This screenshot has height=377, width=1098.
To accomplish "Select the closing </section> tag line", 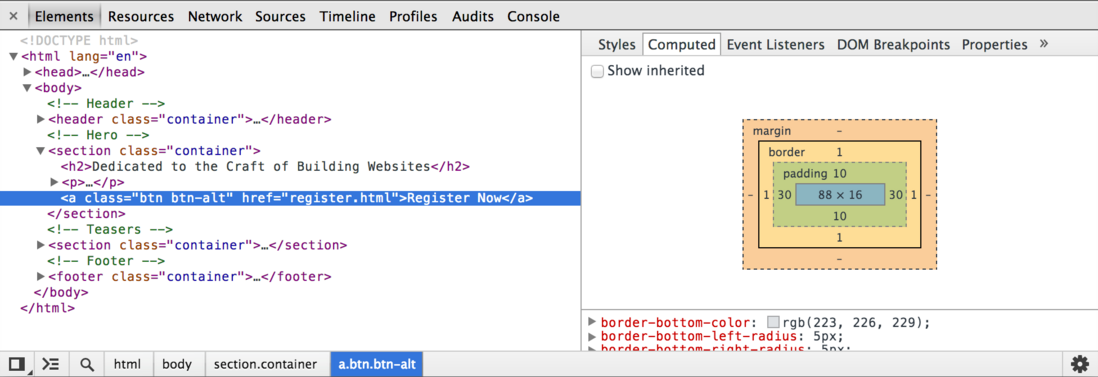I will (86, 214).
